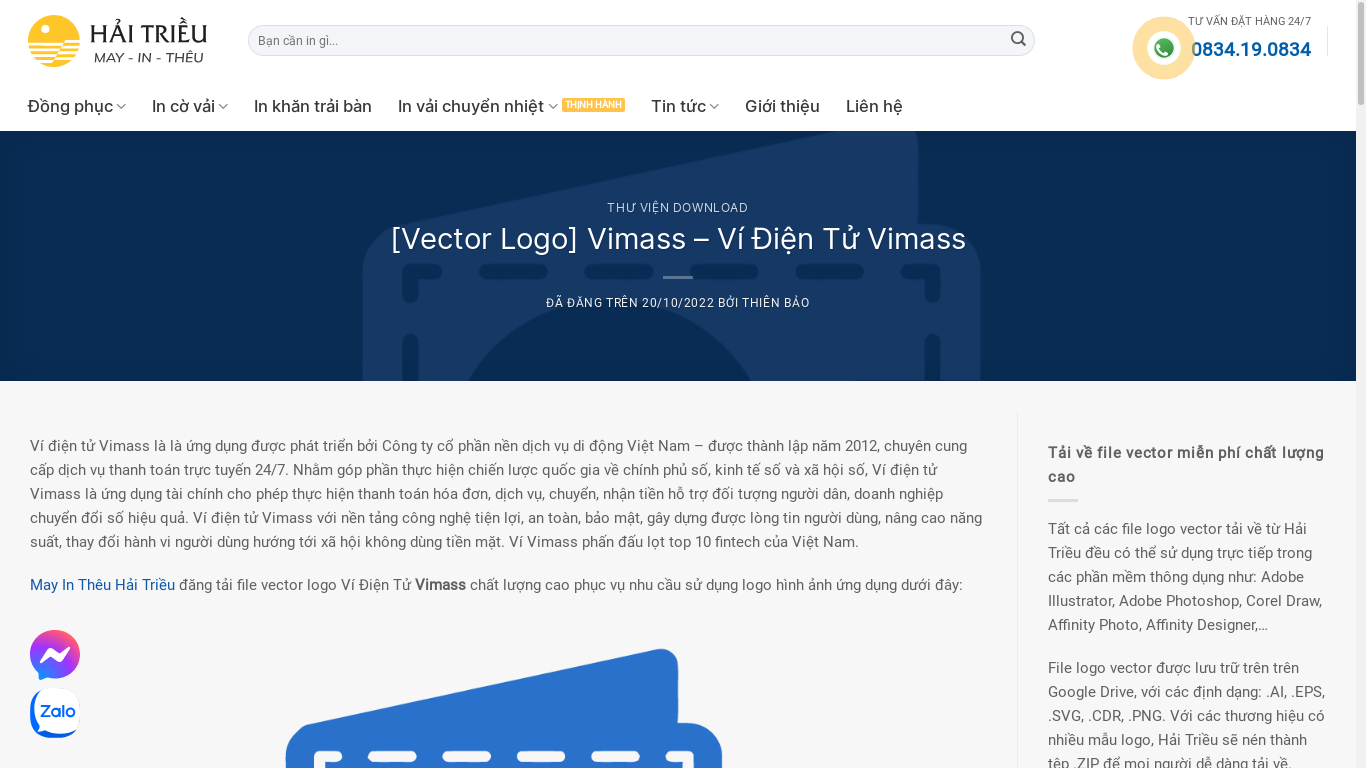Screen dimensions: 1366x768
Task: Click the Hải Triều logo
Action: tap(117, 41)
